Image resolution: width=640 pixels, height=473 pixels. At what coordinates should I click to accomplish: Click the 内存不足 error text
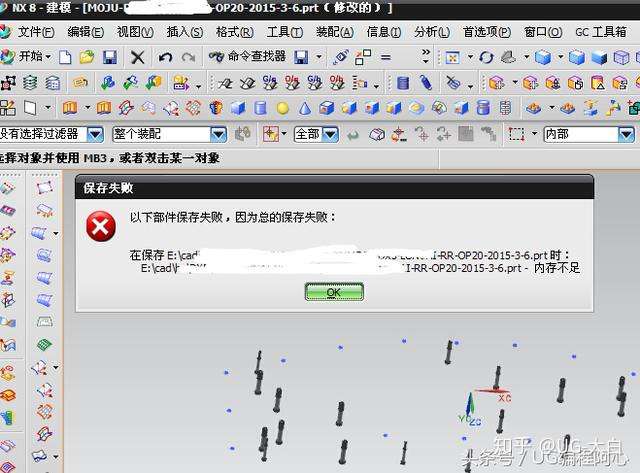click(557, 268)
